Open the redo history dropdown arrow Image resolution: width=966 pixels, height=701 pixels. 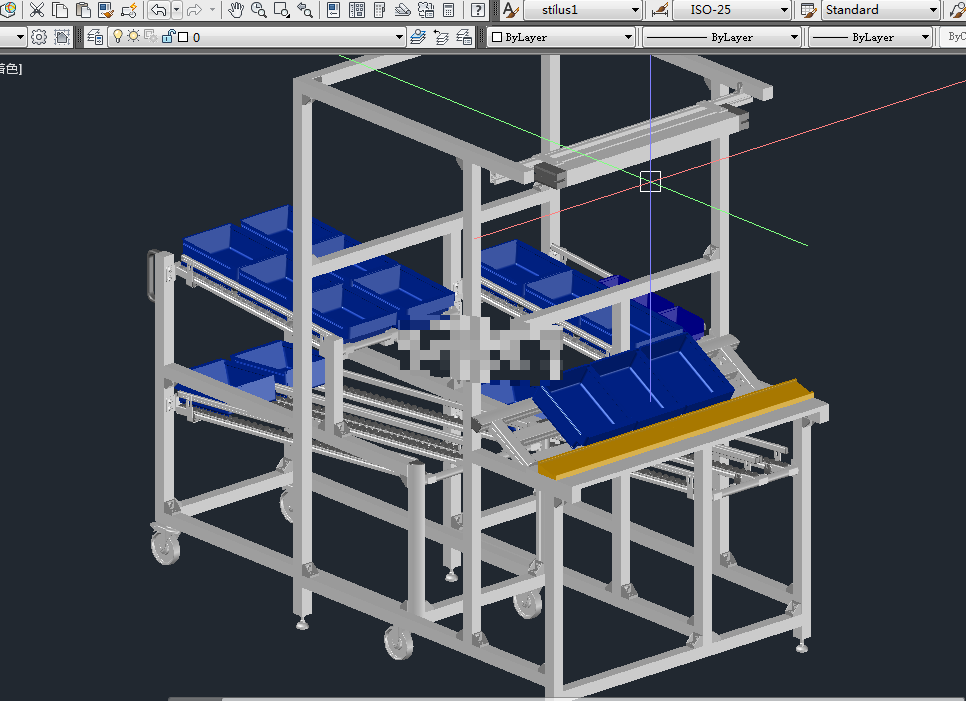[x=213, y=10]
